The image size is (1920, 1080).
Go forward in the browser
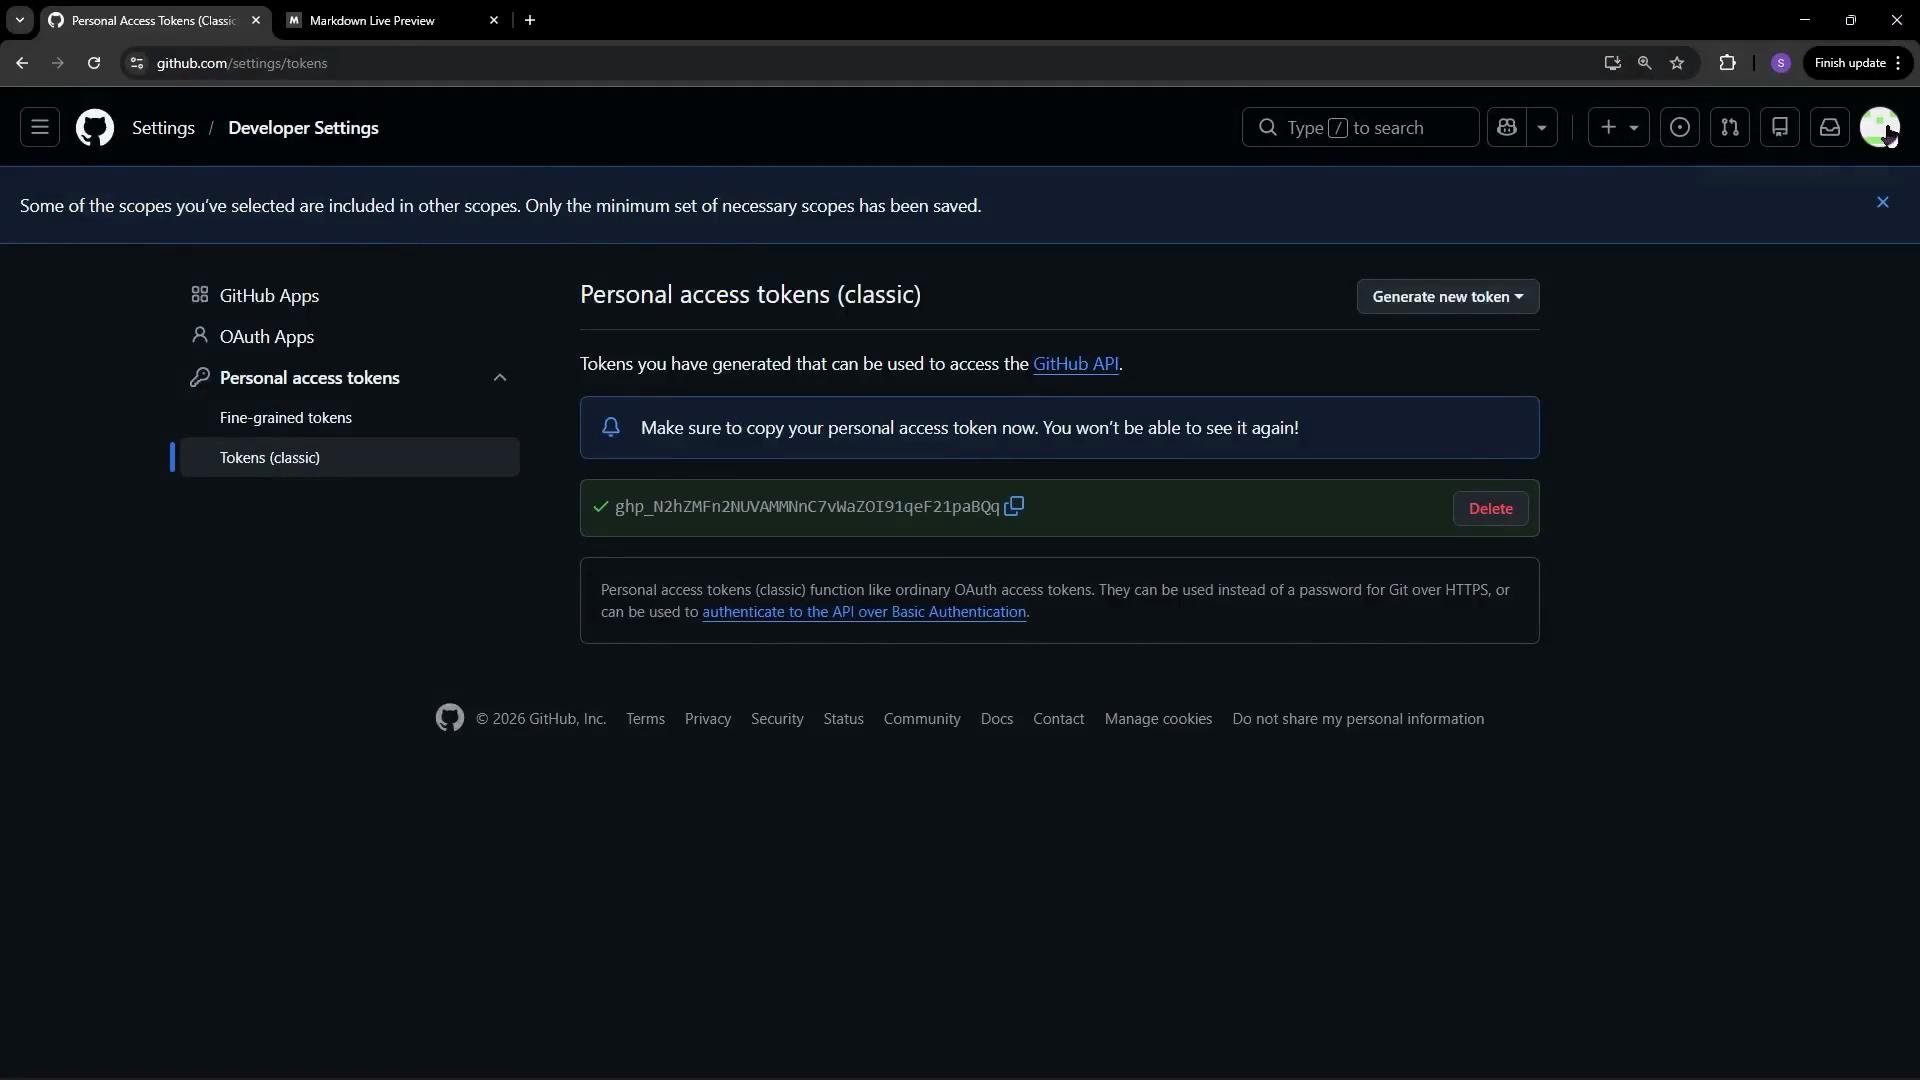[58, 63]
